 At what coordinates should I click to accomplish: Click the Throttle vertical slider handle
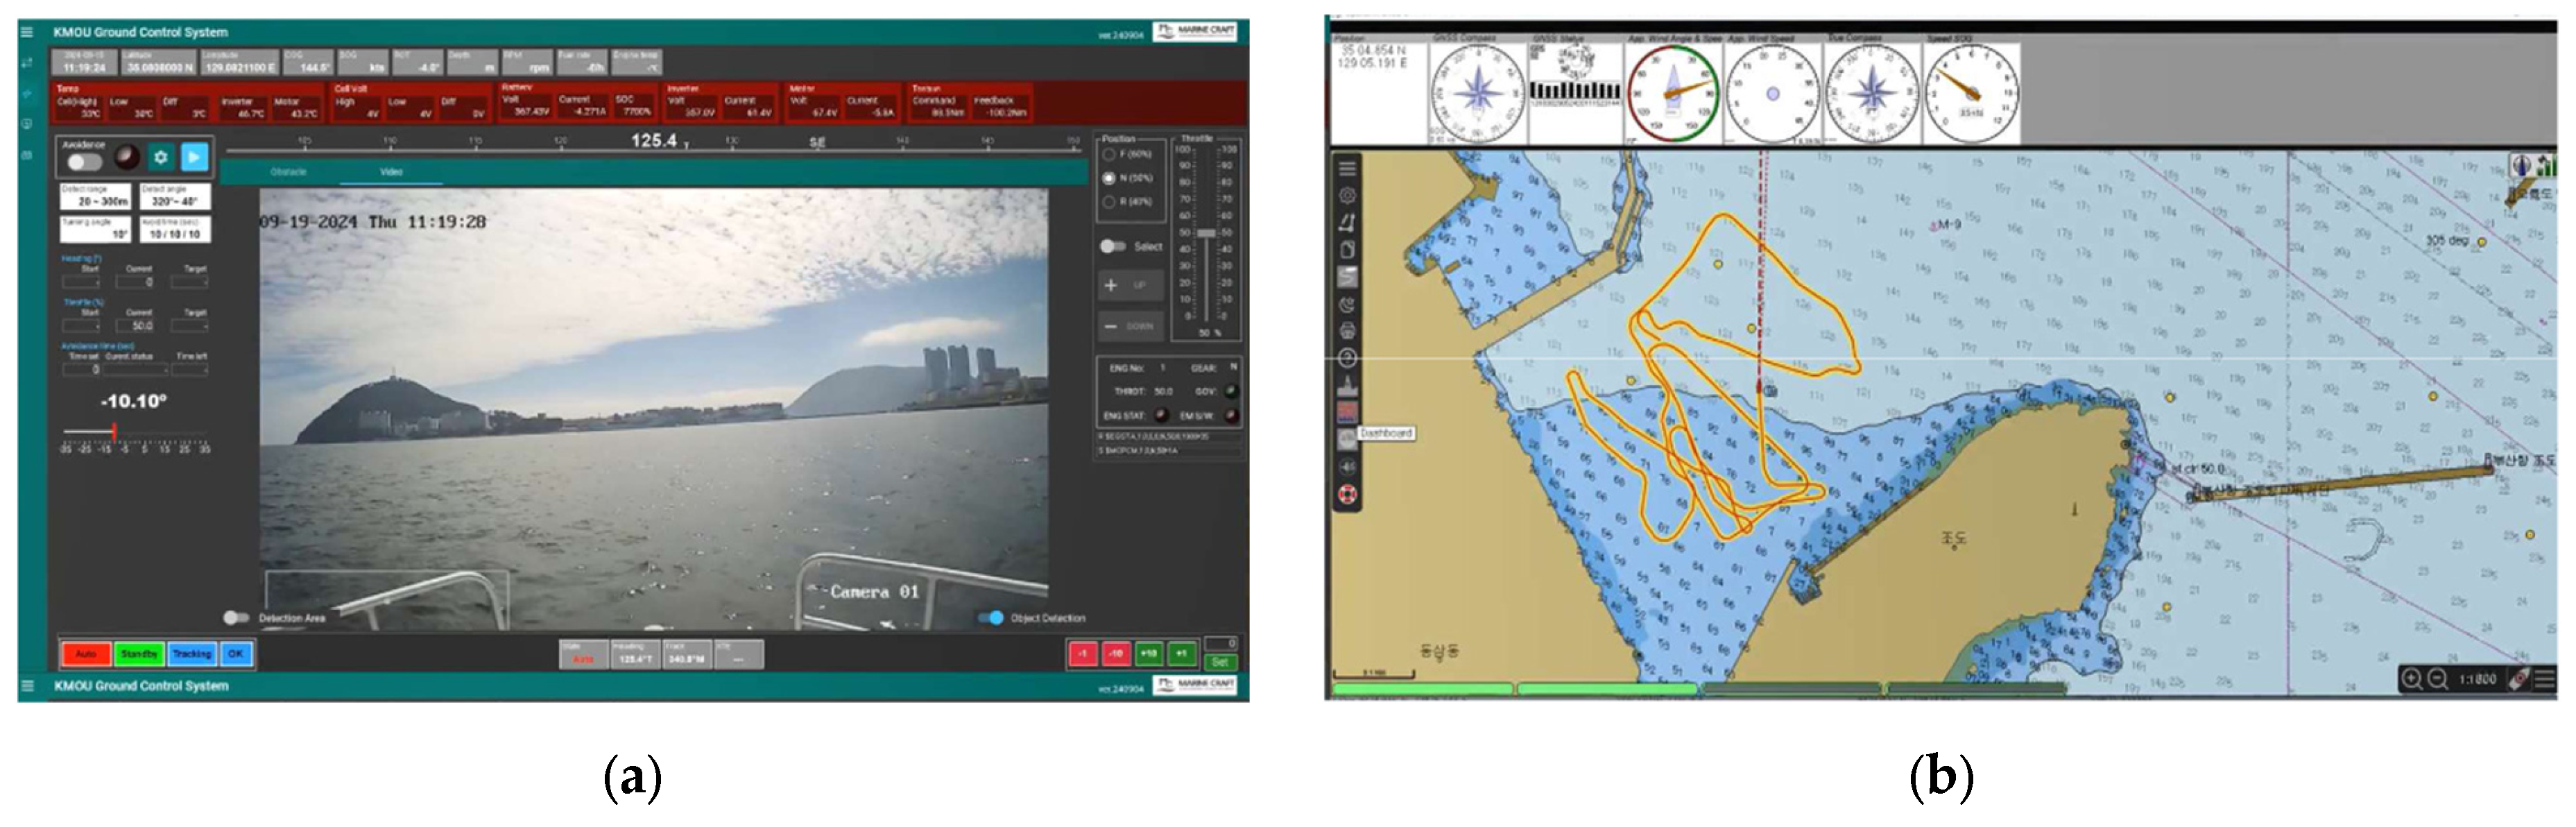click(1206, 233)
